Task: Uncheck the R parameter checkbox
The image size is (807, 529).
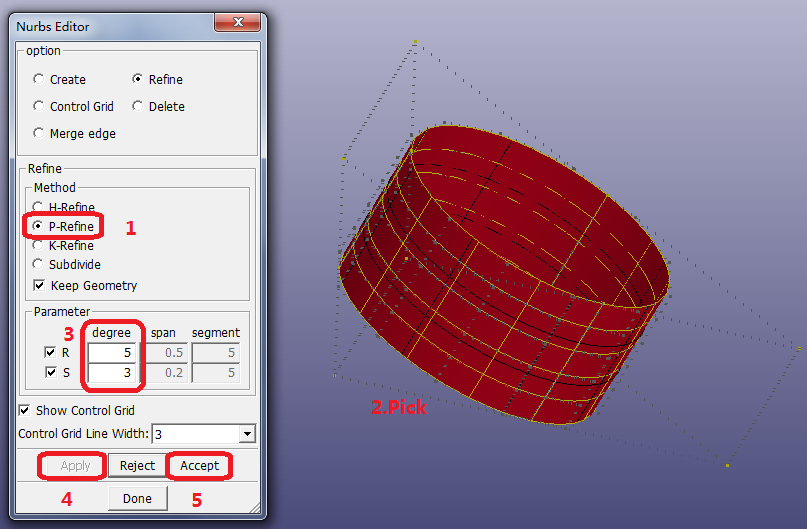Action: [x=51, y=353]
